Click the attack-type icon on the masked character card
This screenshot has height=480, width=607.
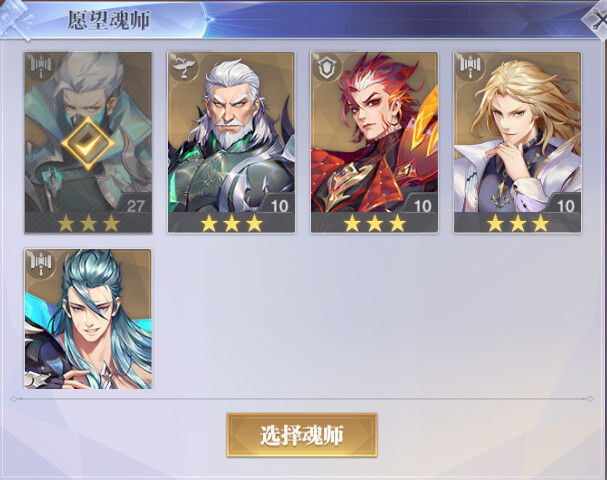[x=41, y=67]
